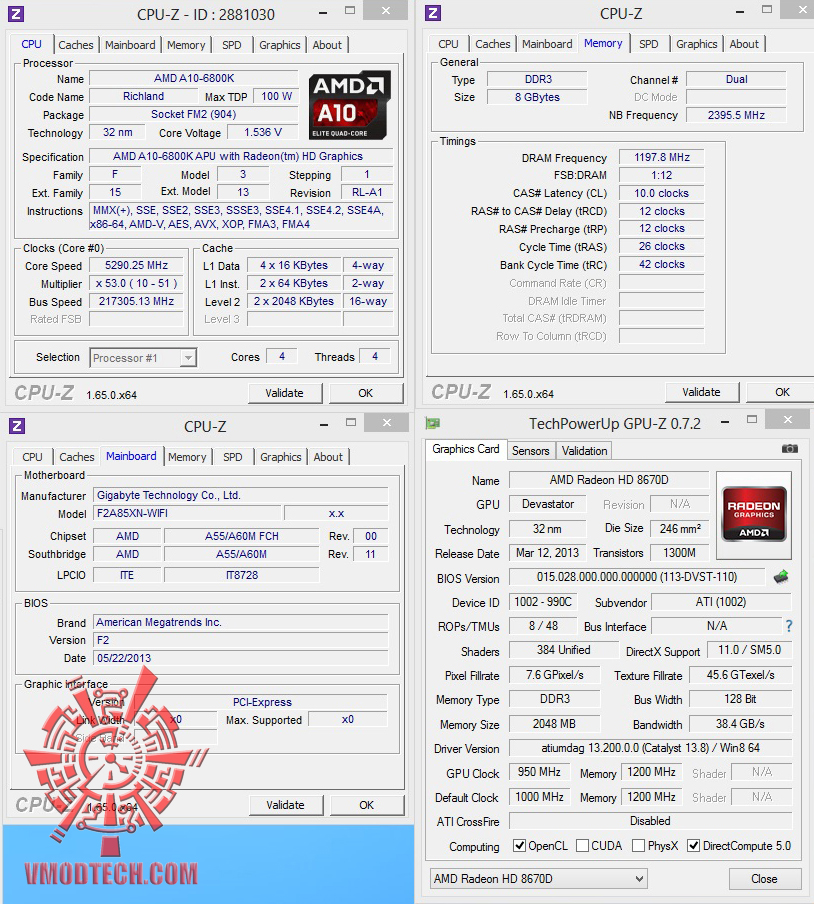Open Mainboard tab in CPU-Z ID window
This screenshot has height=904, width=814.
(x=130, y=45)
